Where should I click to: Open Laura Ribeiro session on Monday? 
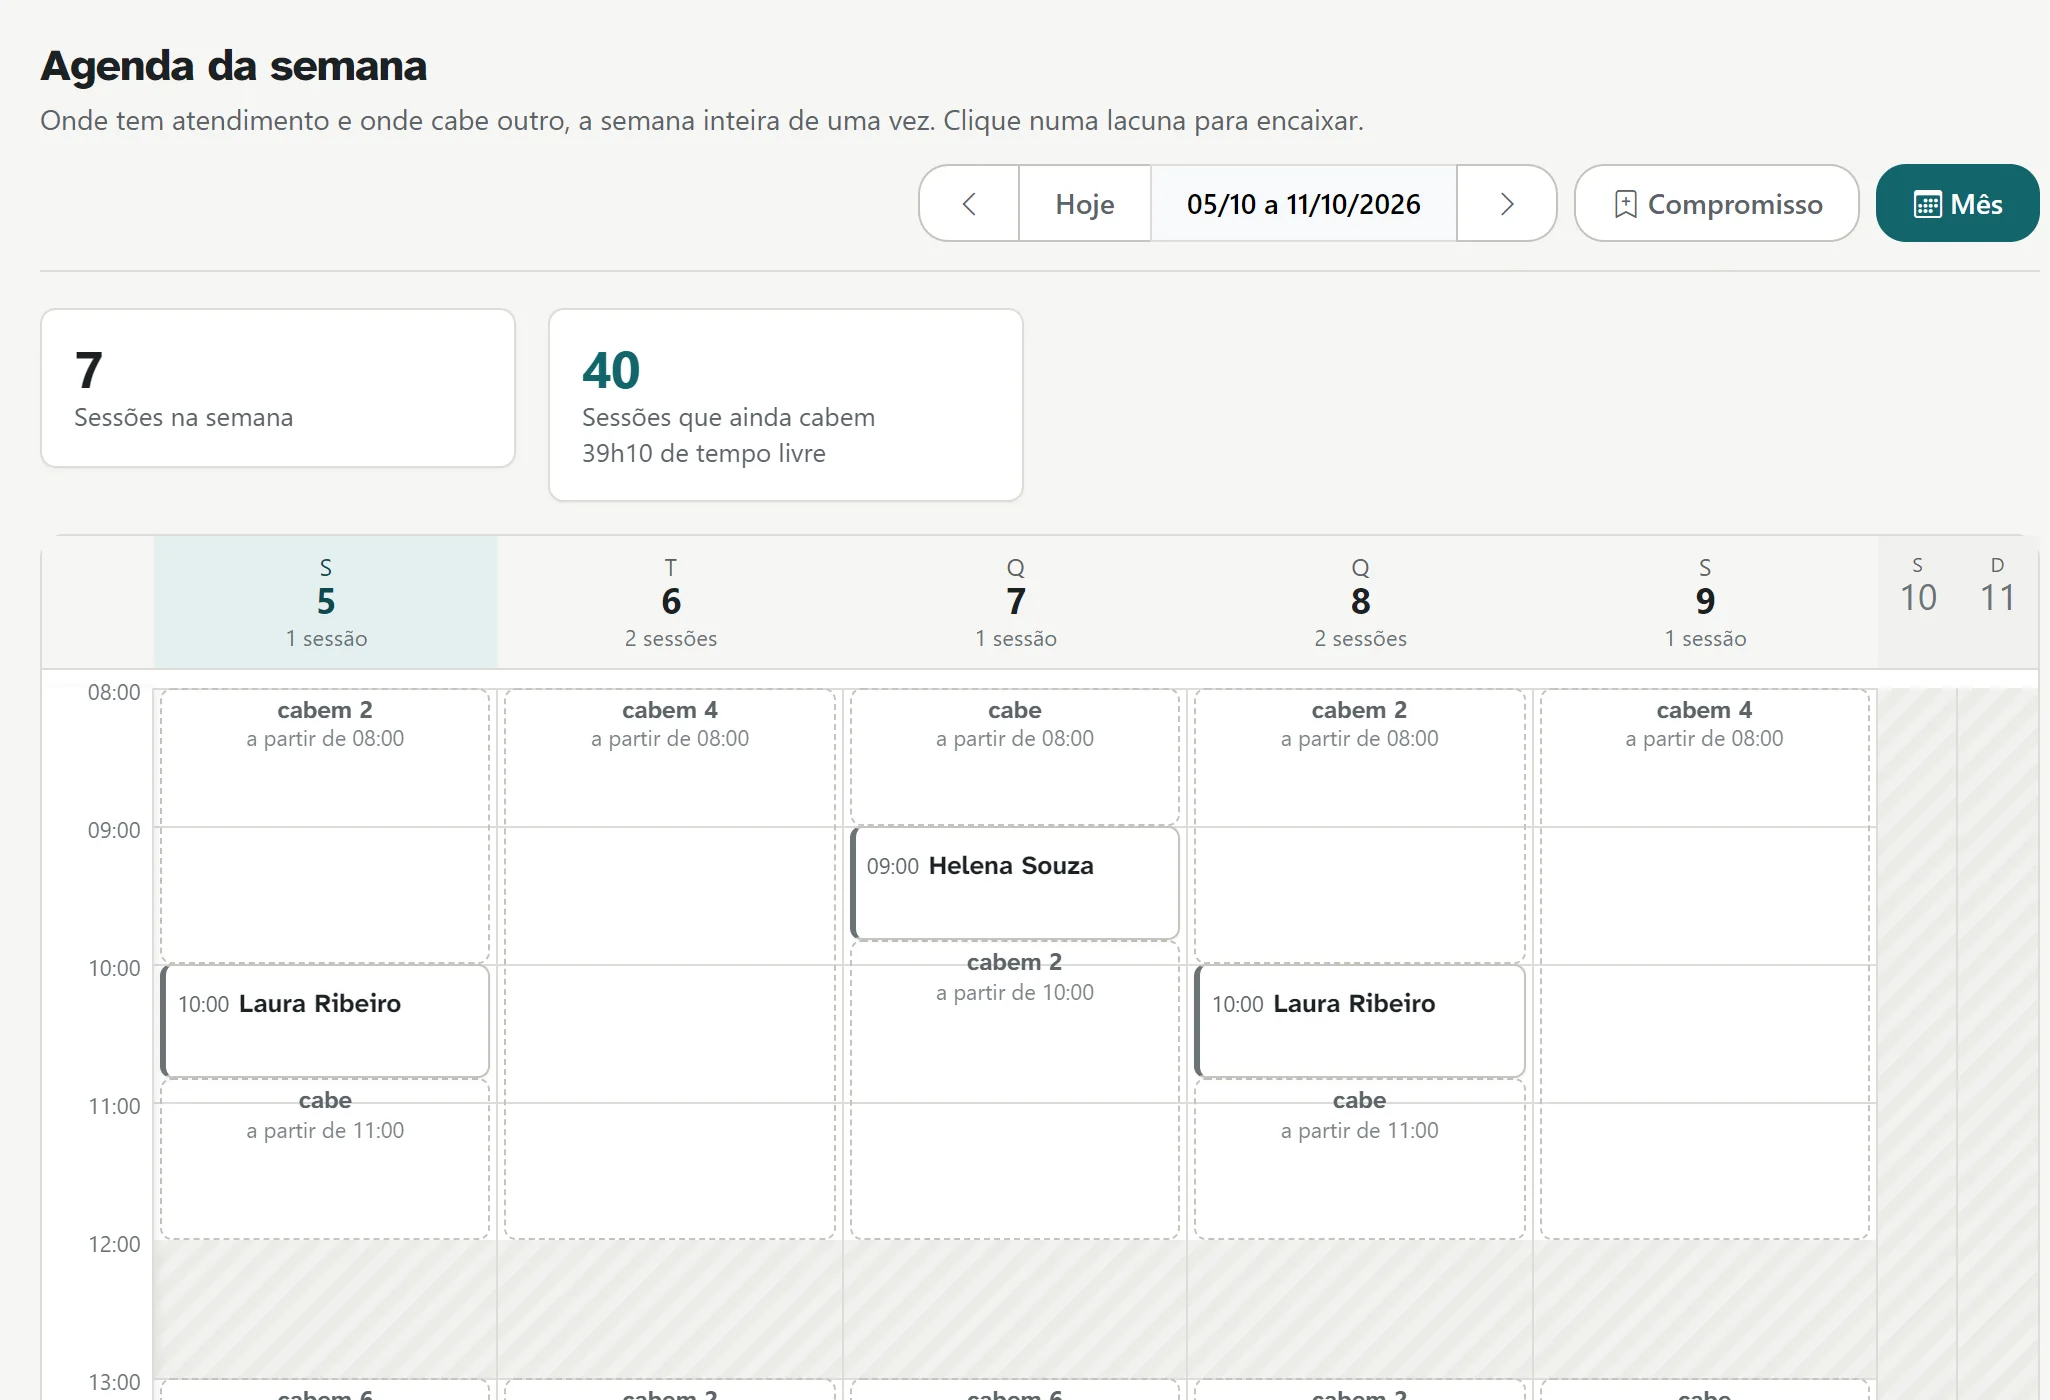coord(325,1021)
